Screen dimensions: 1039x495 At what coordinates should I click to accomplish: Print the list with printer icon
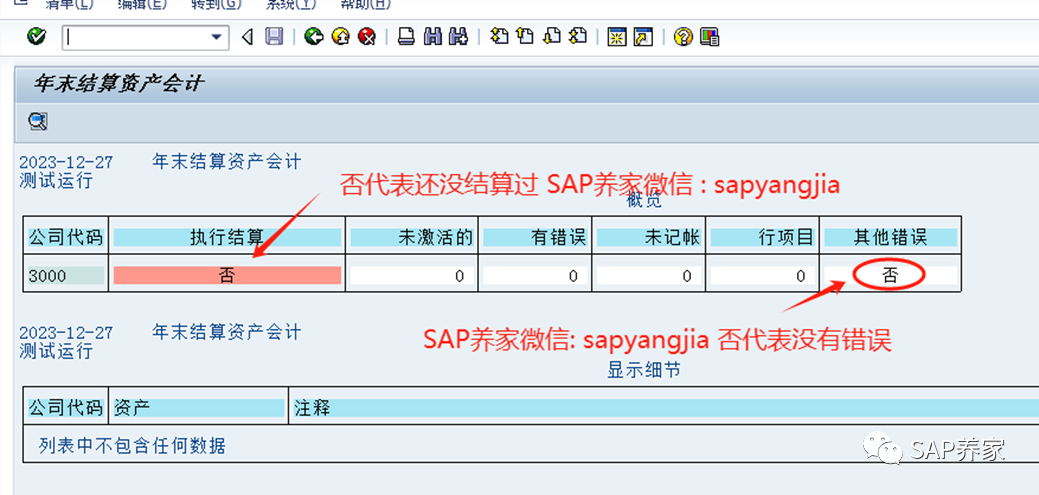tap(406, 36)
